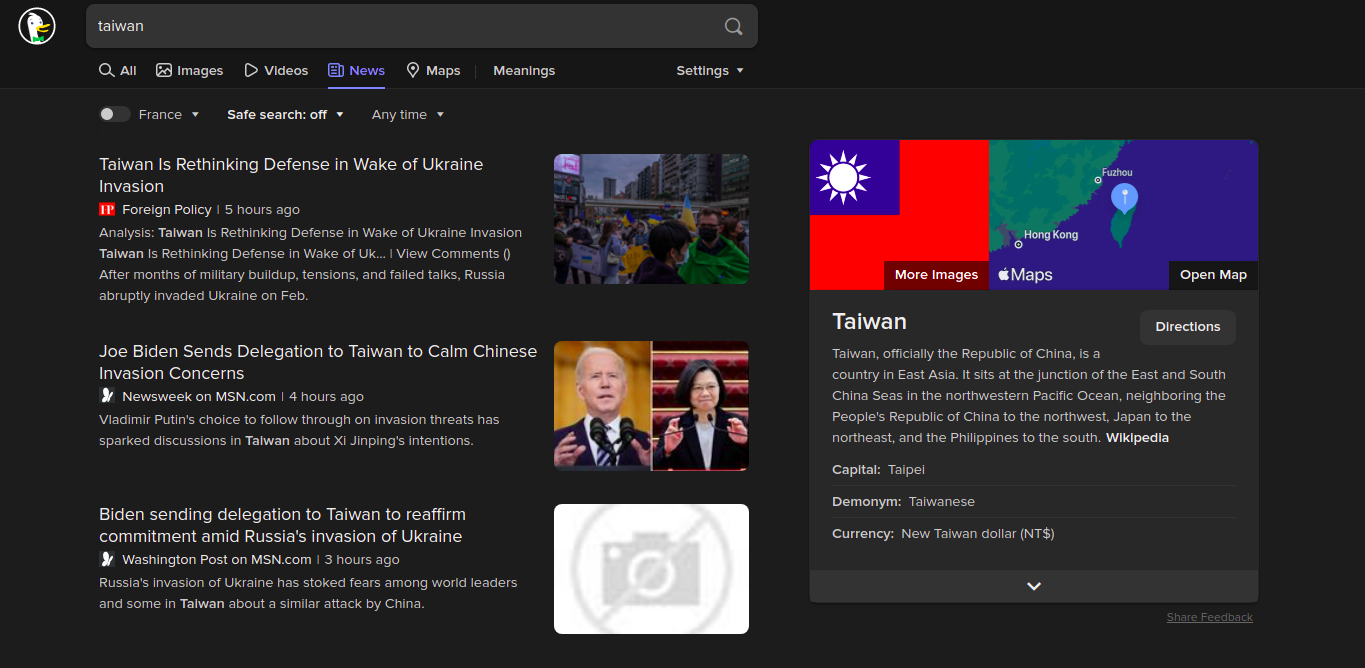Expand the Taiwan info panel chevron
1365x668 pixels.
[1033, 586]
